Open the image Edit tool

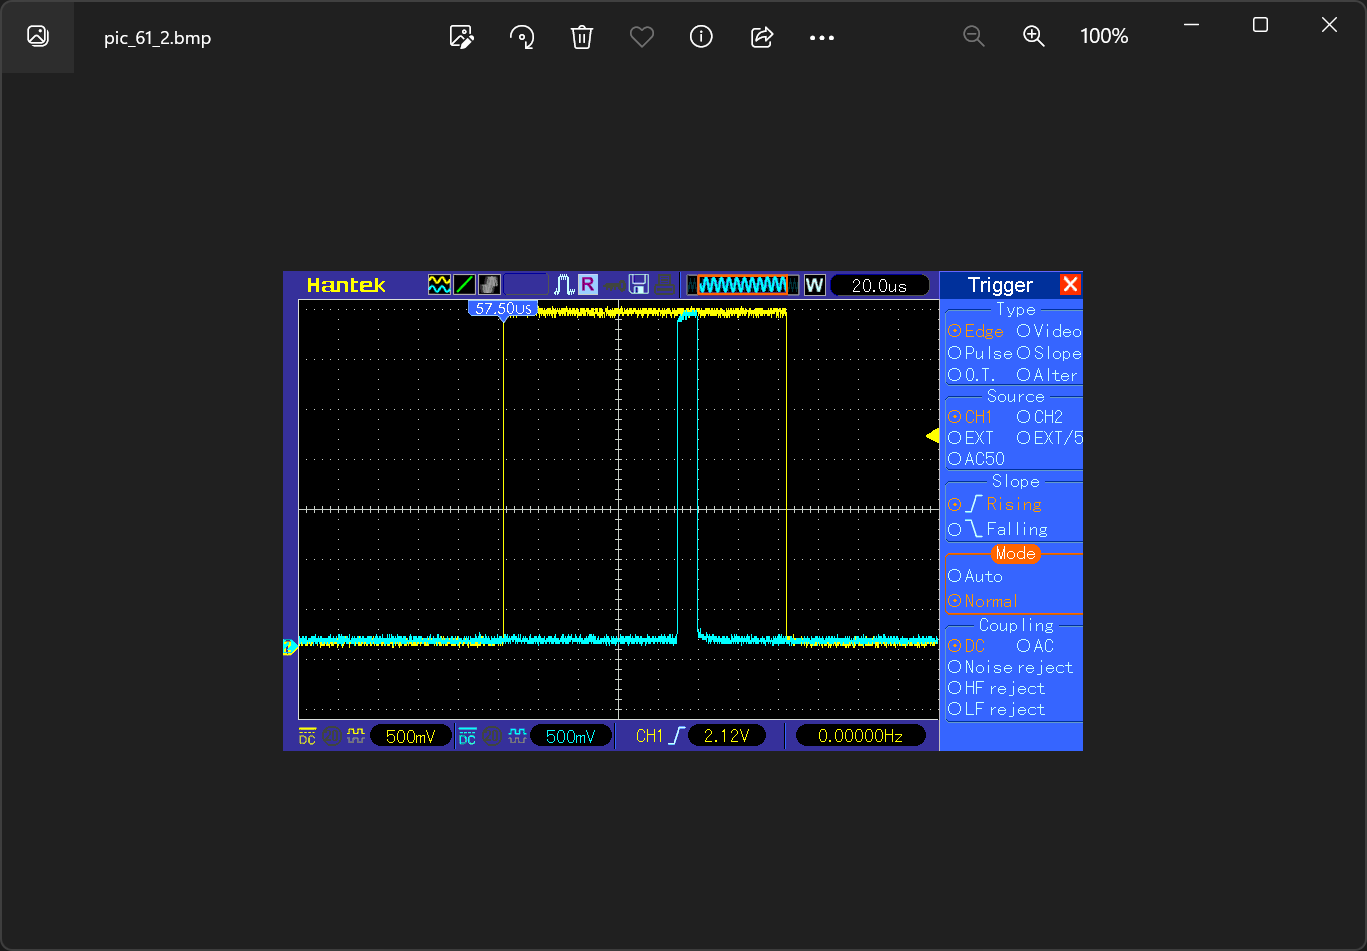coord(461,37)
